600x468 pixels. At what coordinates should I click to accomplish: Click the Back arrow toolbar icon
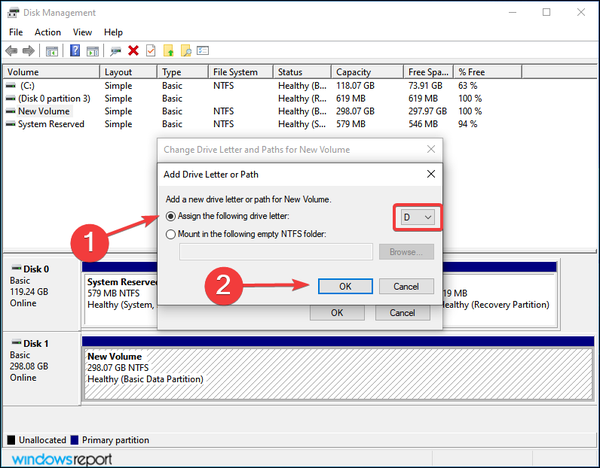[11, 51]
